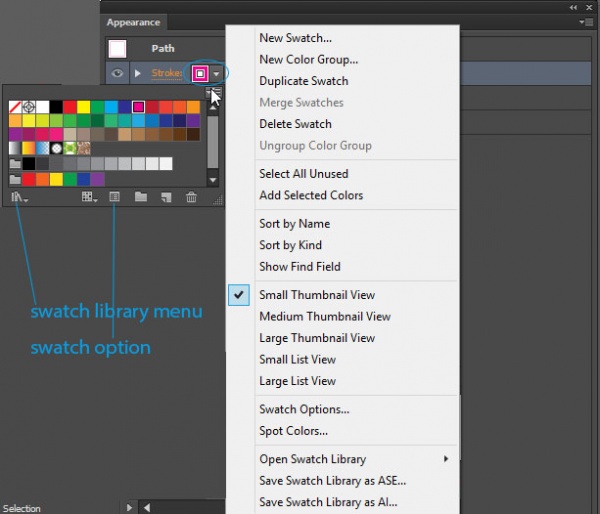Choose New Swatch... from the menu
The width and height of the screenshot is (600, 514).
[x=295, y=38]
